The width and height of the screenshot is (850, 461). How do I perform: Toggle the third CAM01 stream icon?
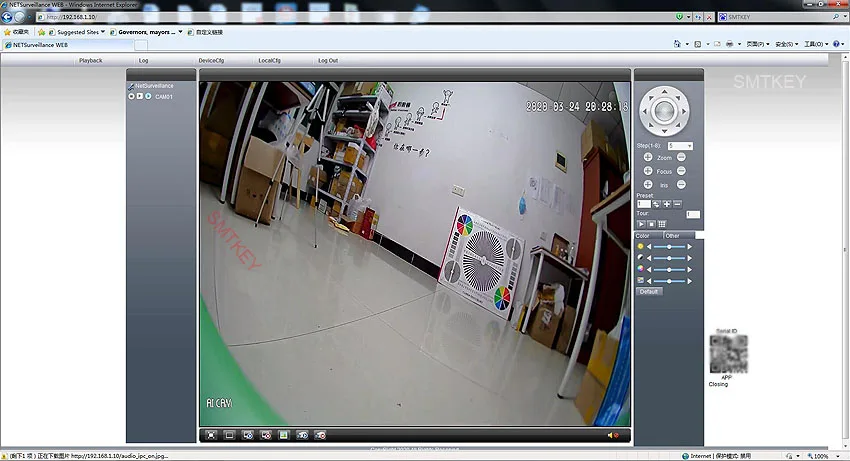click(148, 96)
